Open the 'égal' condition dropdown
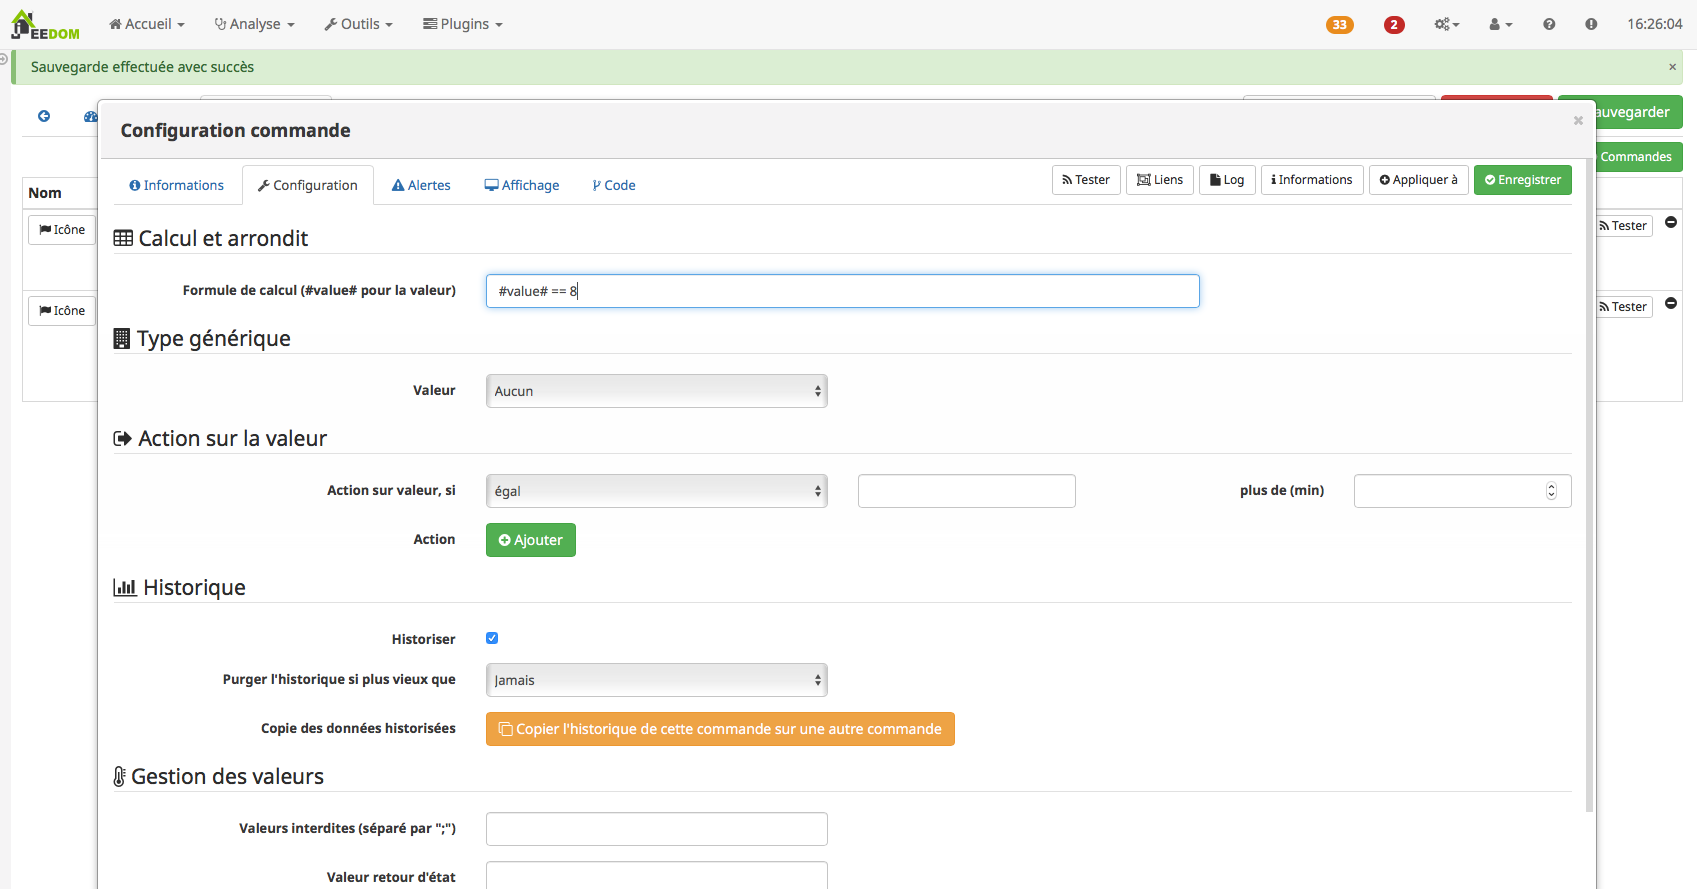This screenshot has width=1697, height=889. pyautogui.click(x=656, y=491)
